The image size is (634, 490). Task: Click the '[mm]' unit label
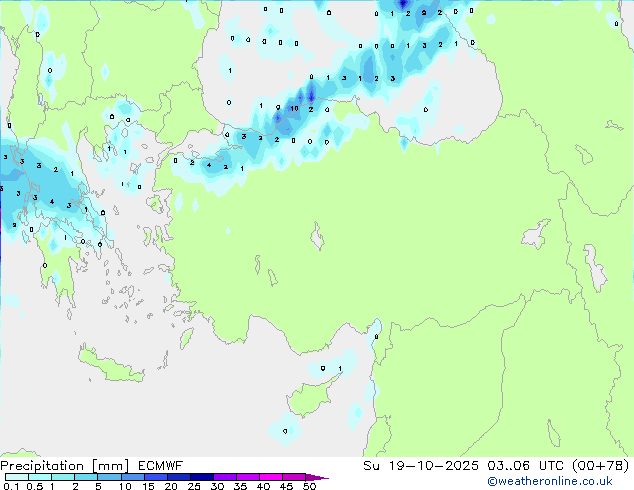click(110, 466)
